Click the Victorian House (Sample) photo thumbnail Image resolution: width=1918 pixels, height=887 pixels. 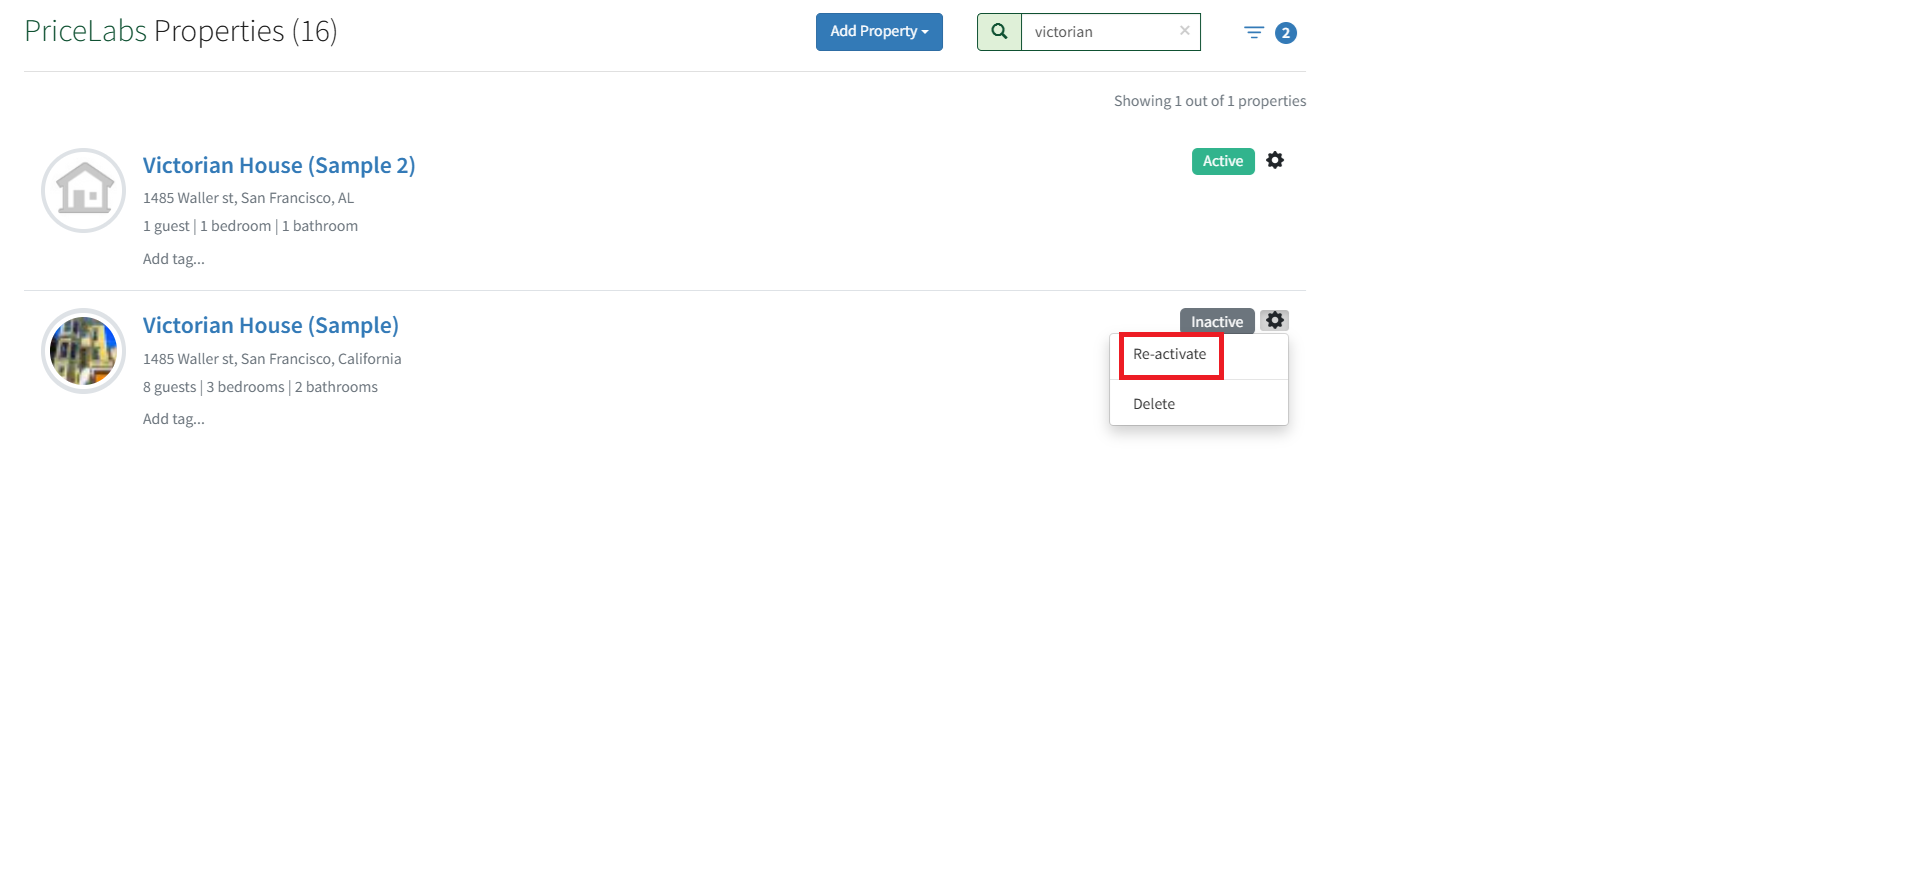tap(84, 351)
